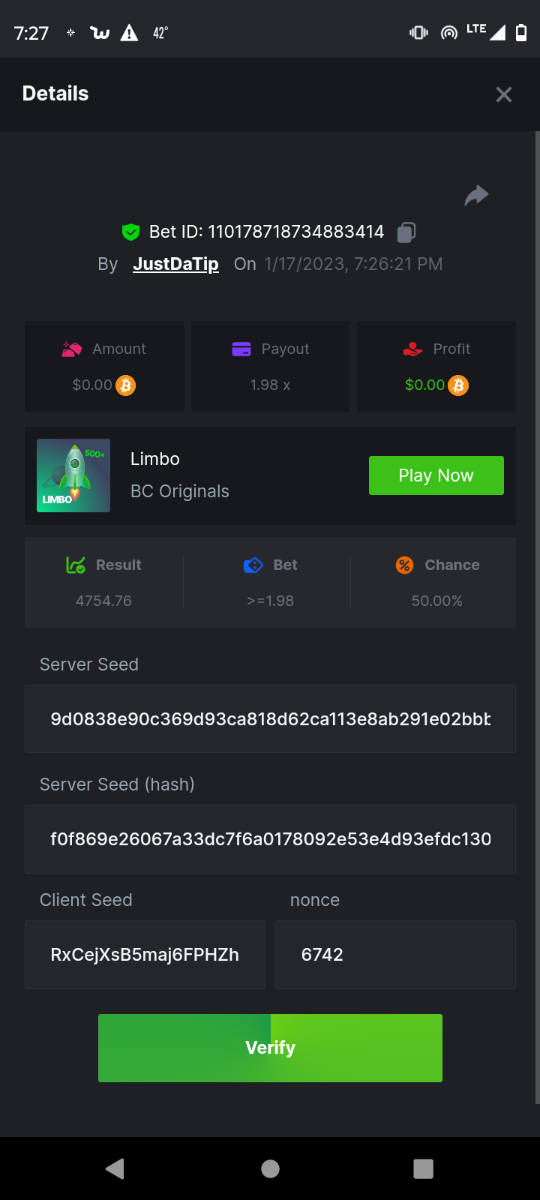Tap the red Amount hand icon
540x1200 pixels.
[x=72, y=349]
